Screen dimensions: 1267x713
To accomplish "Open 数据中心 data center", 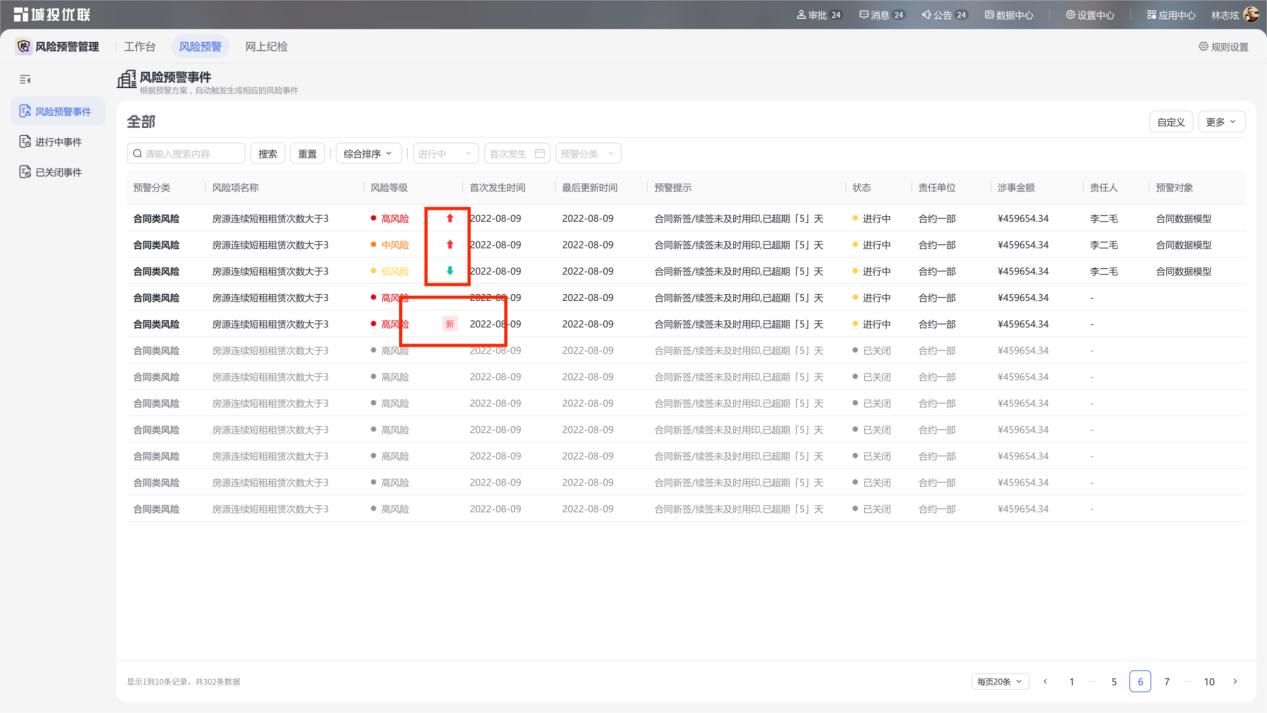I will point(1009,15).
